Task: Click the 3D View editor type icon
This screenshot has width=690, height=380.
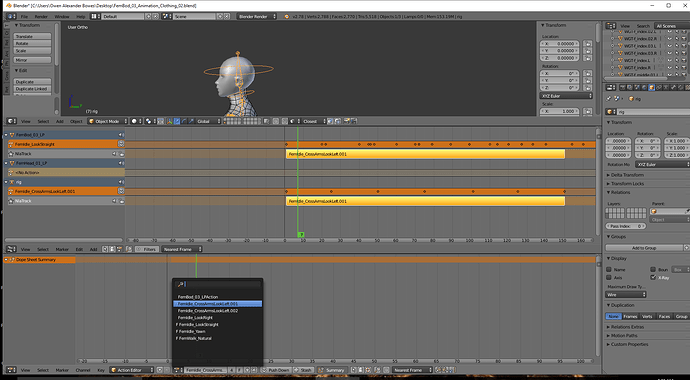Action: (x=11, y=121)
